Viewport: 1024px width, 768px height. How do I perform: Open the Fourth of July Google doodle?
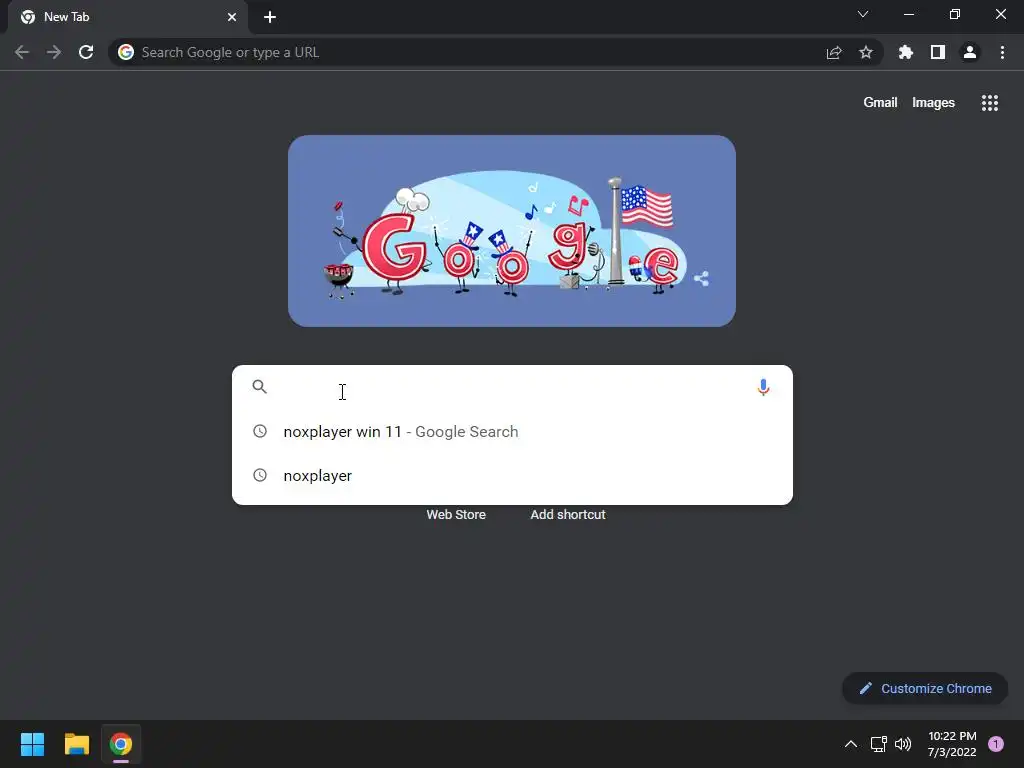coord(511,231)
